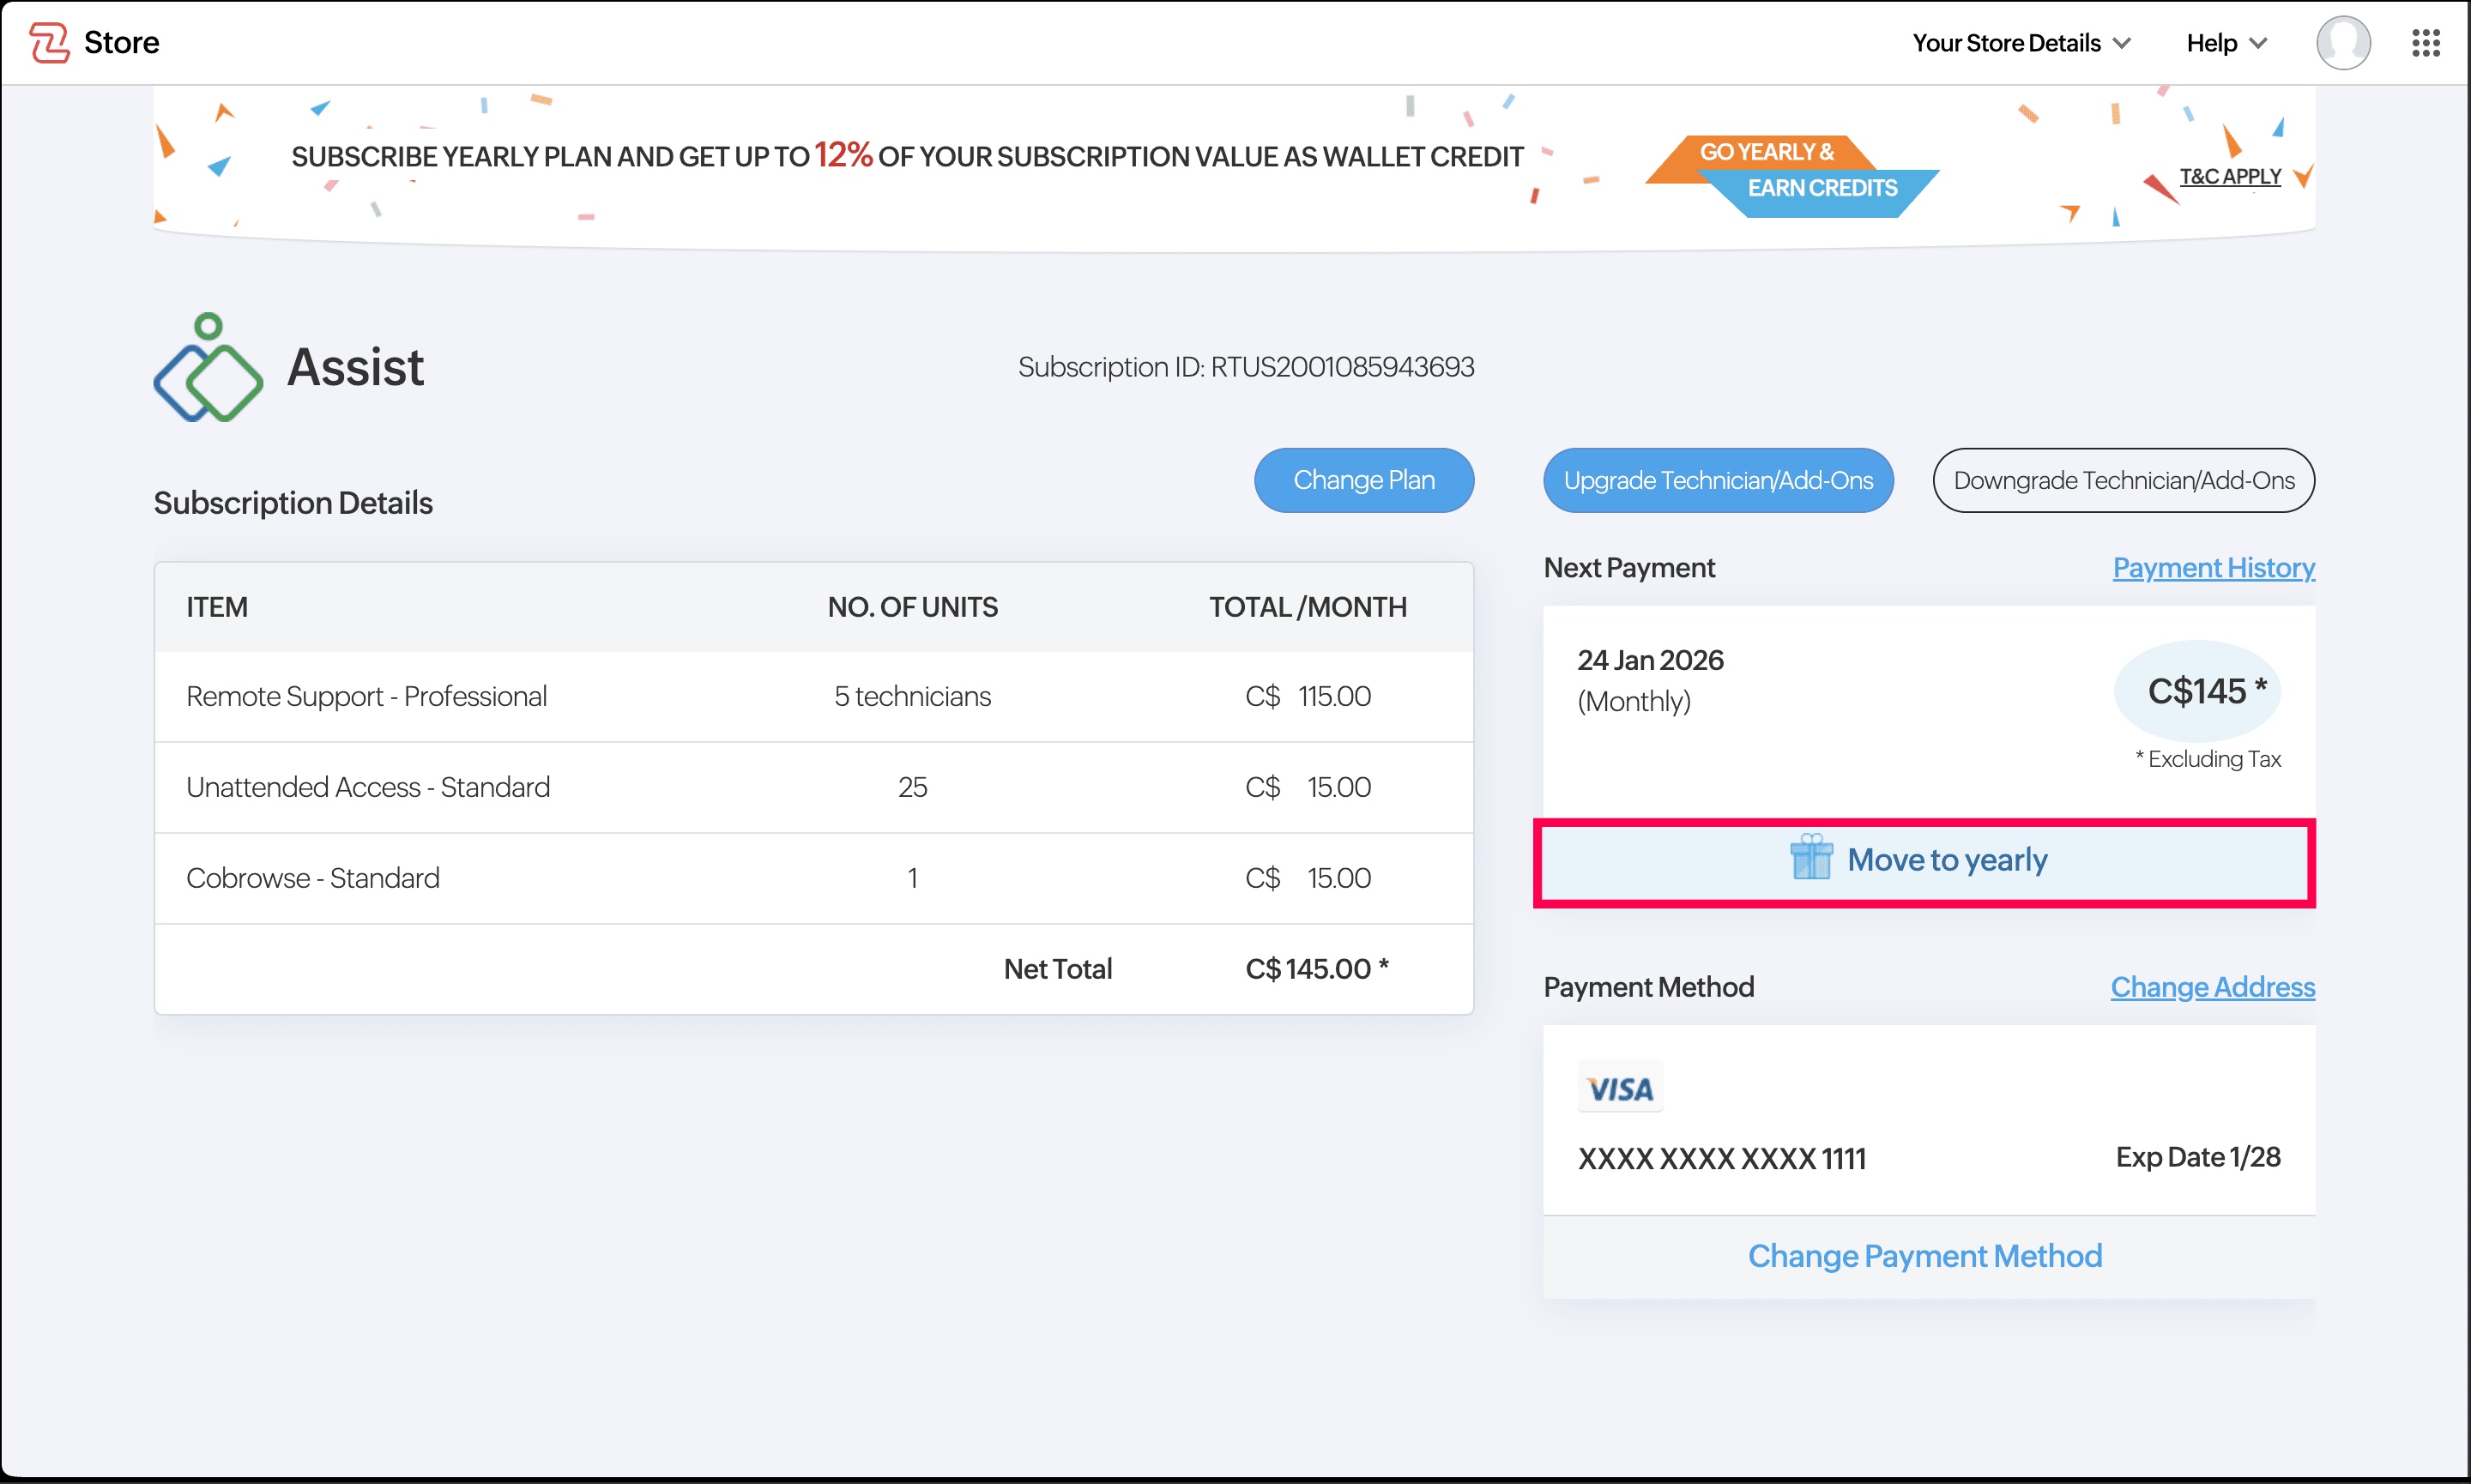Click the Remote Support - Professional row
Image resolution: width=2471 pixels, height=1484 pixels.
[812, 696]
